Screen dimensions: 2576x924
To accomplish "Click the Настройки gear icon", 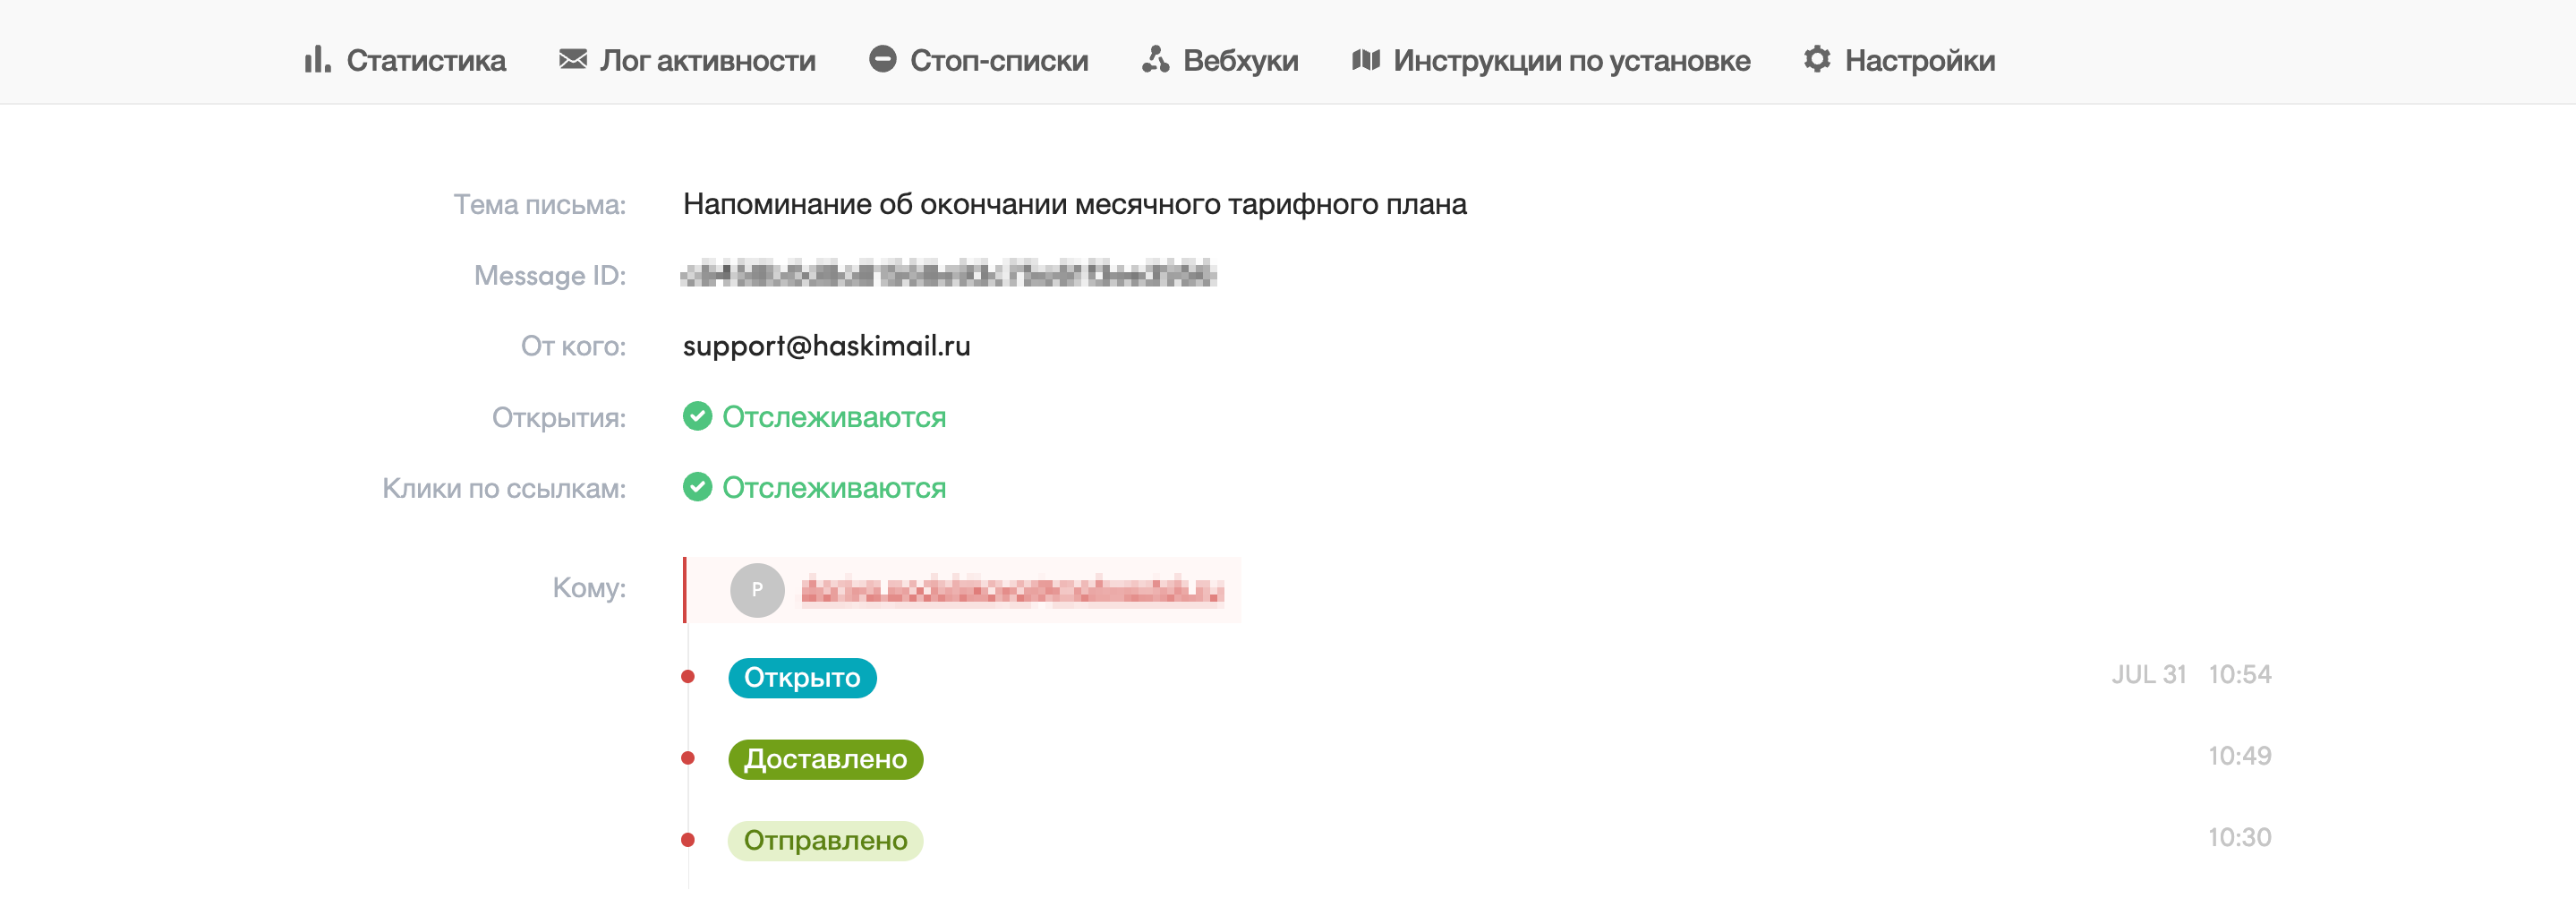I will point(1817,60).
